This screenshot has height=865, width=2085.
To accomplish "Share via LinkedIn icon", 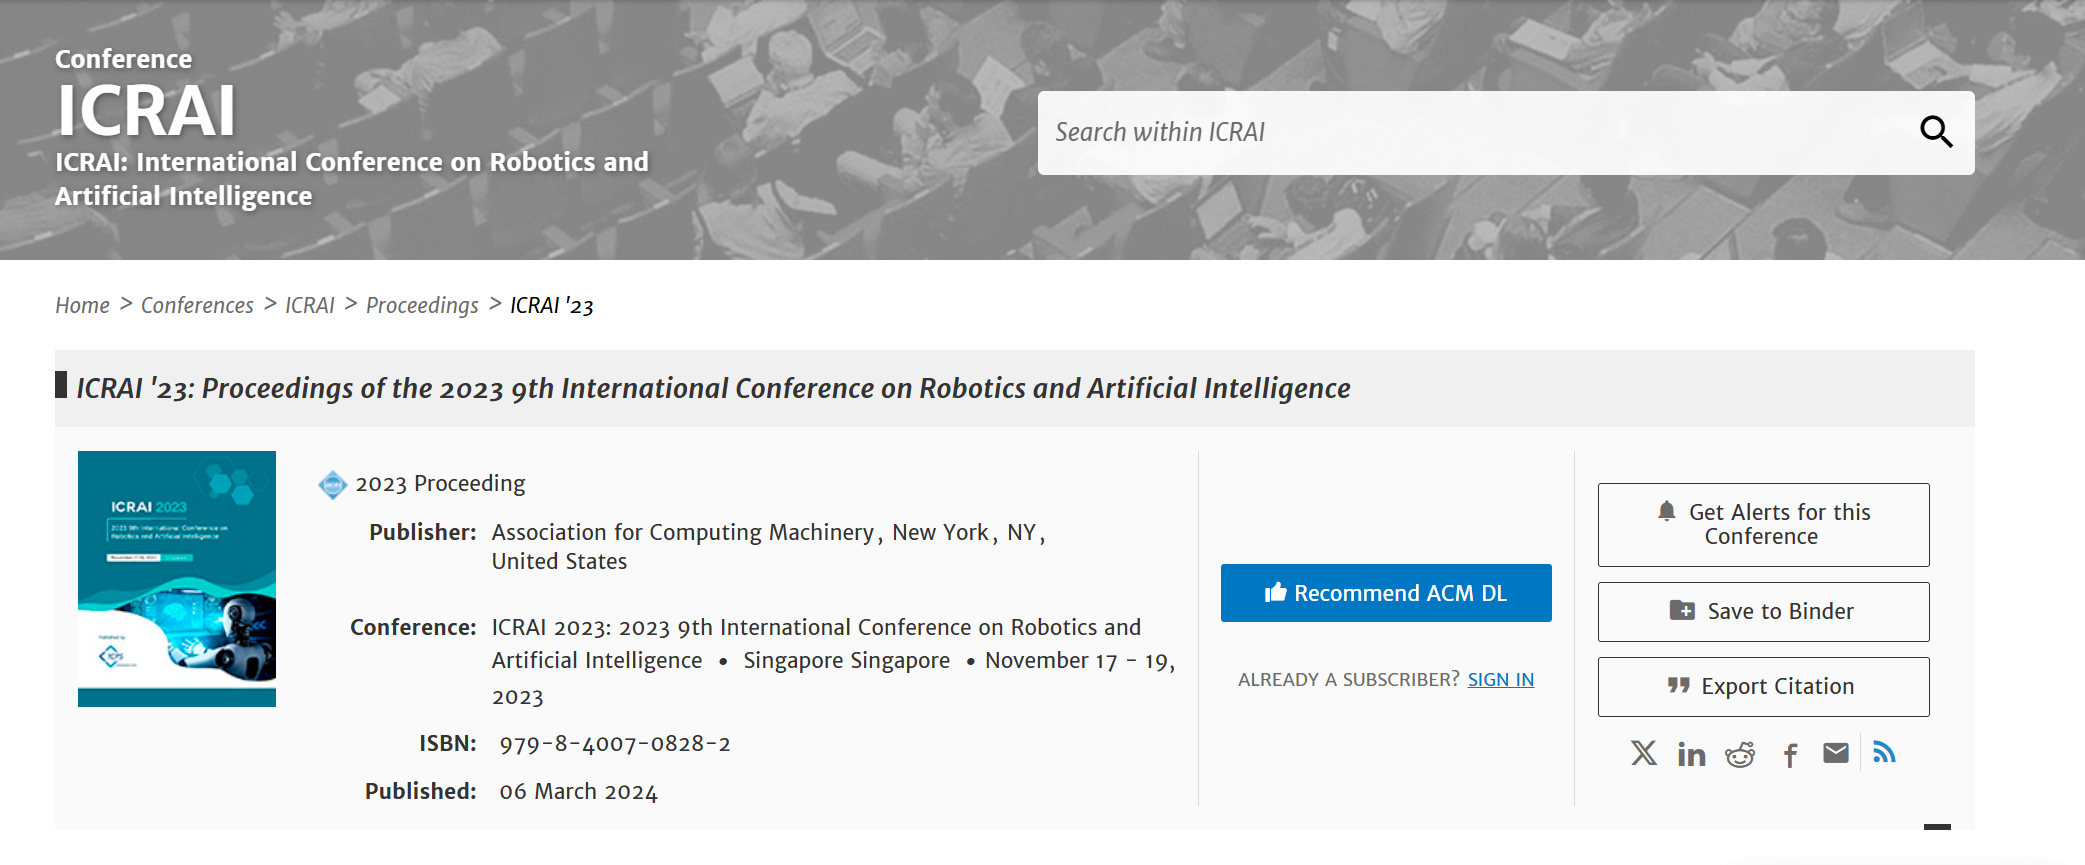I will coord(1691,754).
